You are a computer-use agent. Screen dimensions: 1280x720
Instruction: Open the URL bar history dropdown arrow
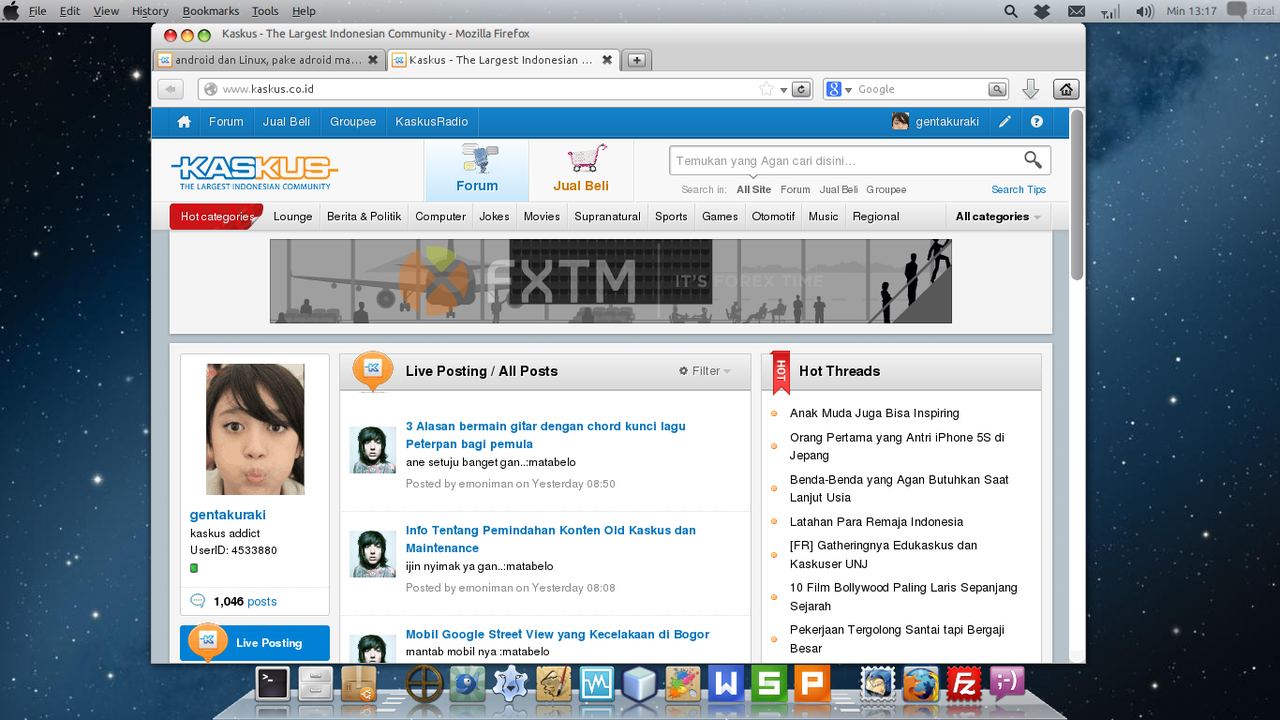click(784, 89)
